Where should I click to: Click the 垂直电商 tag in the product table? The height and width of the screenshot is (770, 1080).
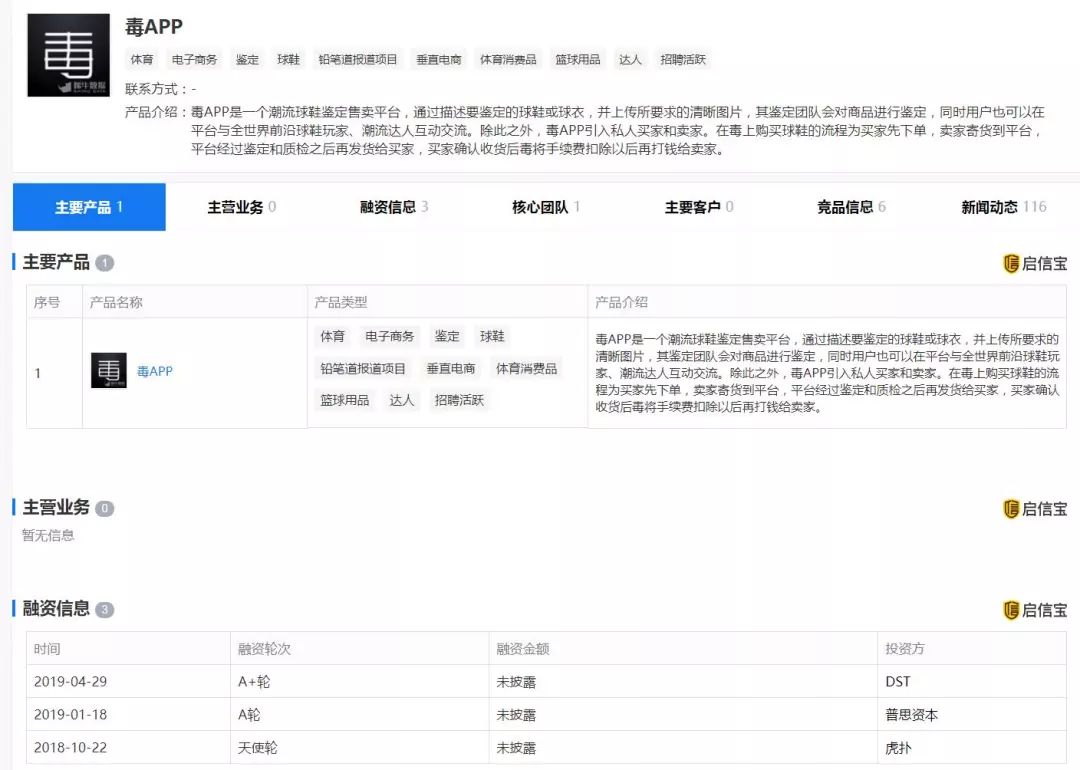[451, 369]
